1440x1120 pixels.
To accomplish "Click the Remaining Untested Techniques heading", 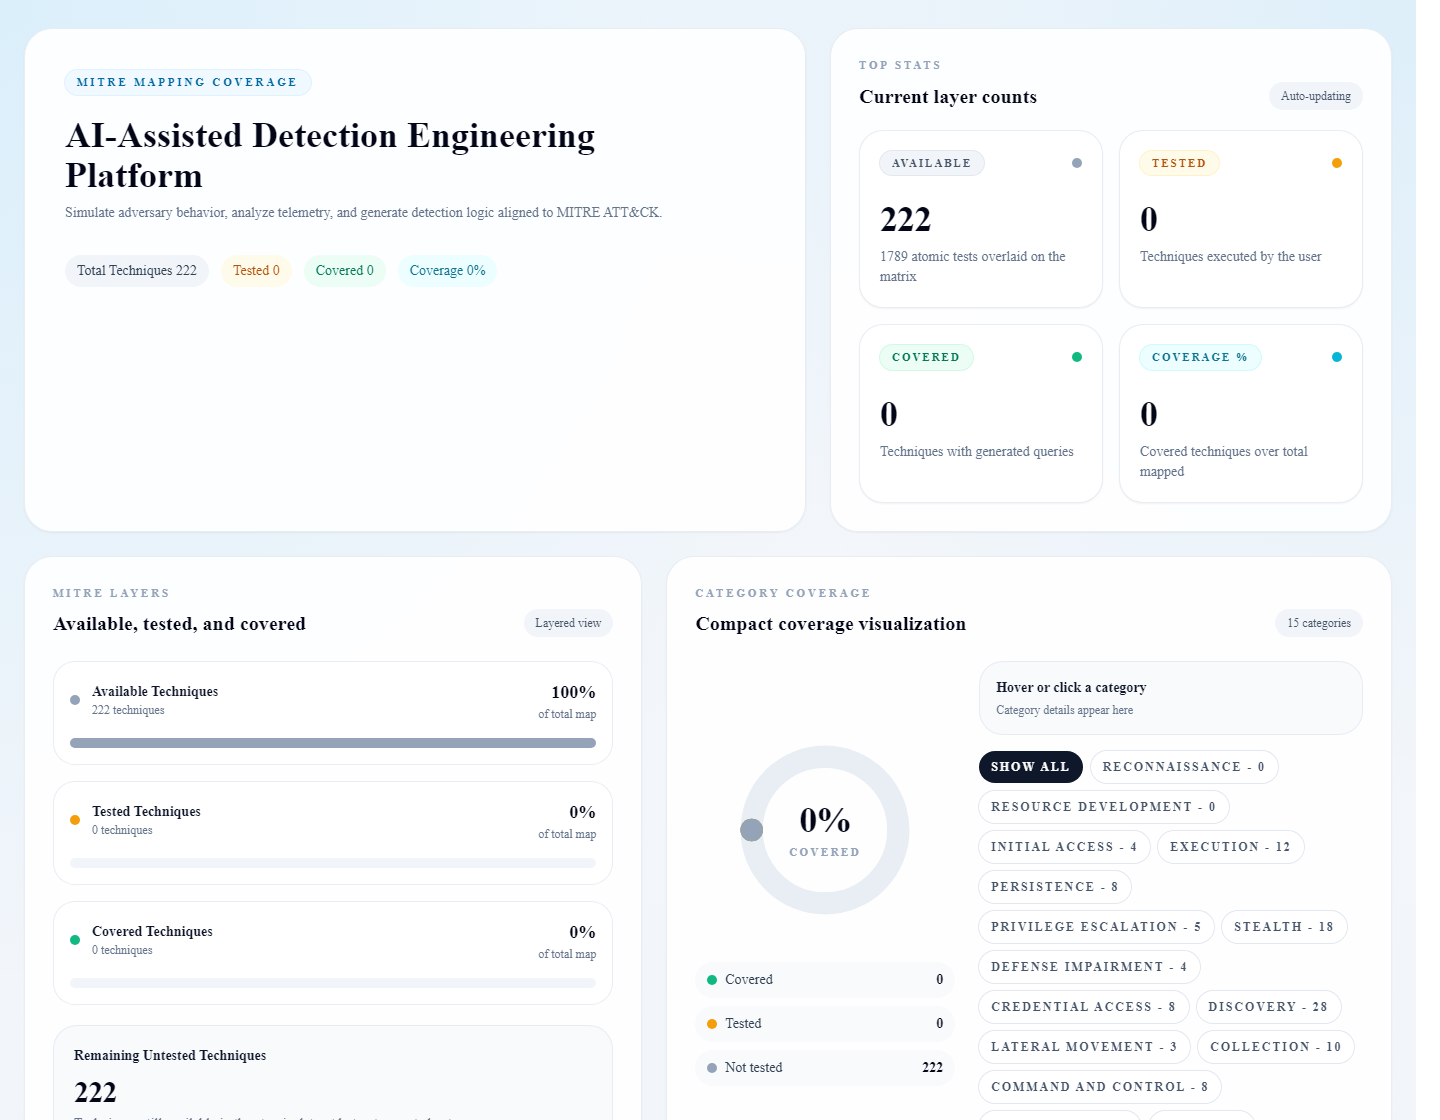I will (x=170, y=1056).
